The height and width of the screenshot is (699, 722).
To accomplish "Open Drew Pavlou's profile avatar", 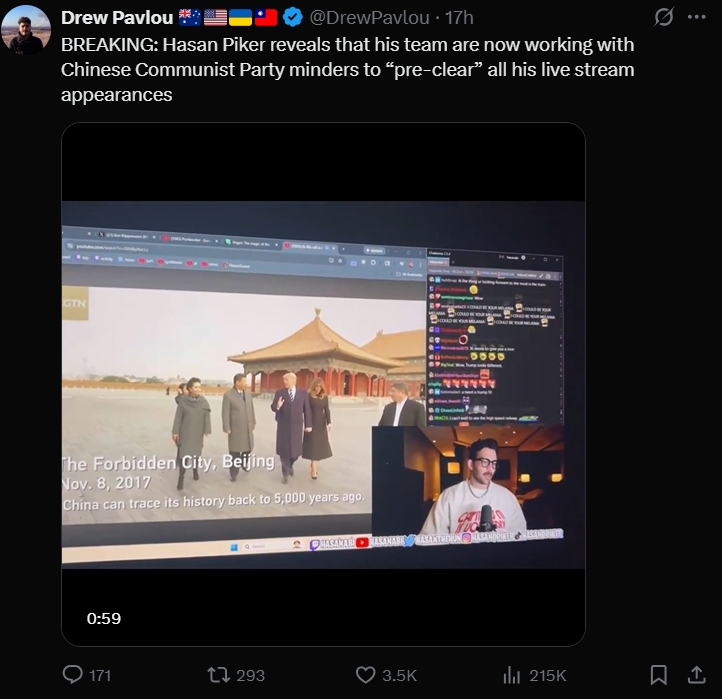I will click(x=26, y=30).
